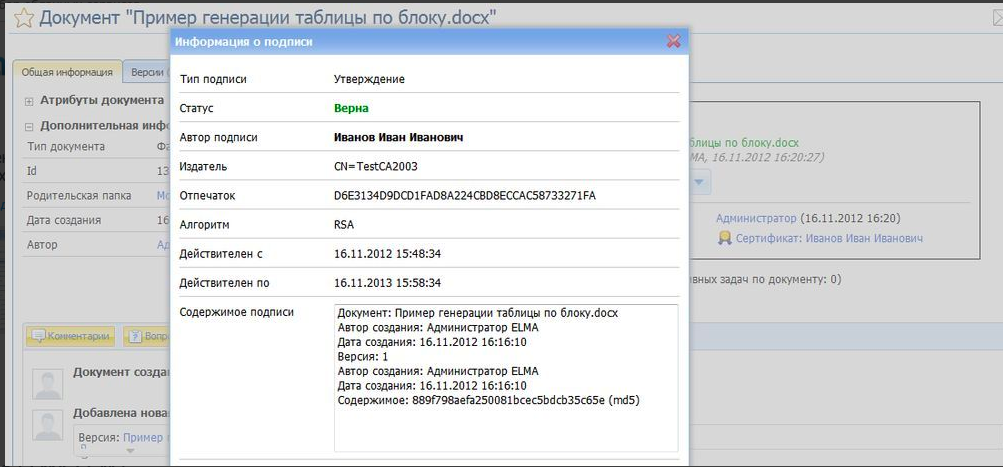Close the signature information dialog
This screenshot has height=467, width=1003.
pos(673,42)
